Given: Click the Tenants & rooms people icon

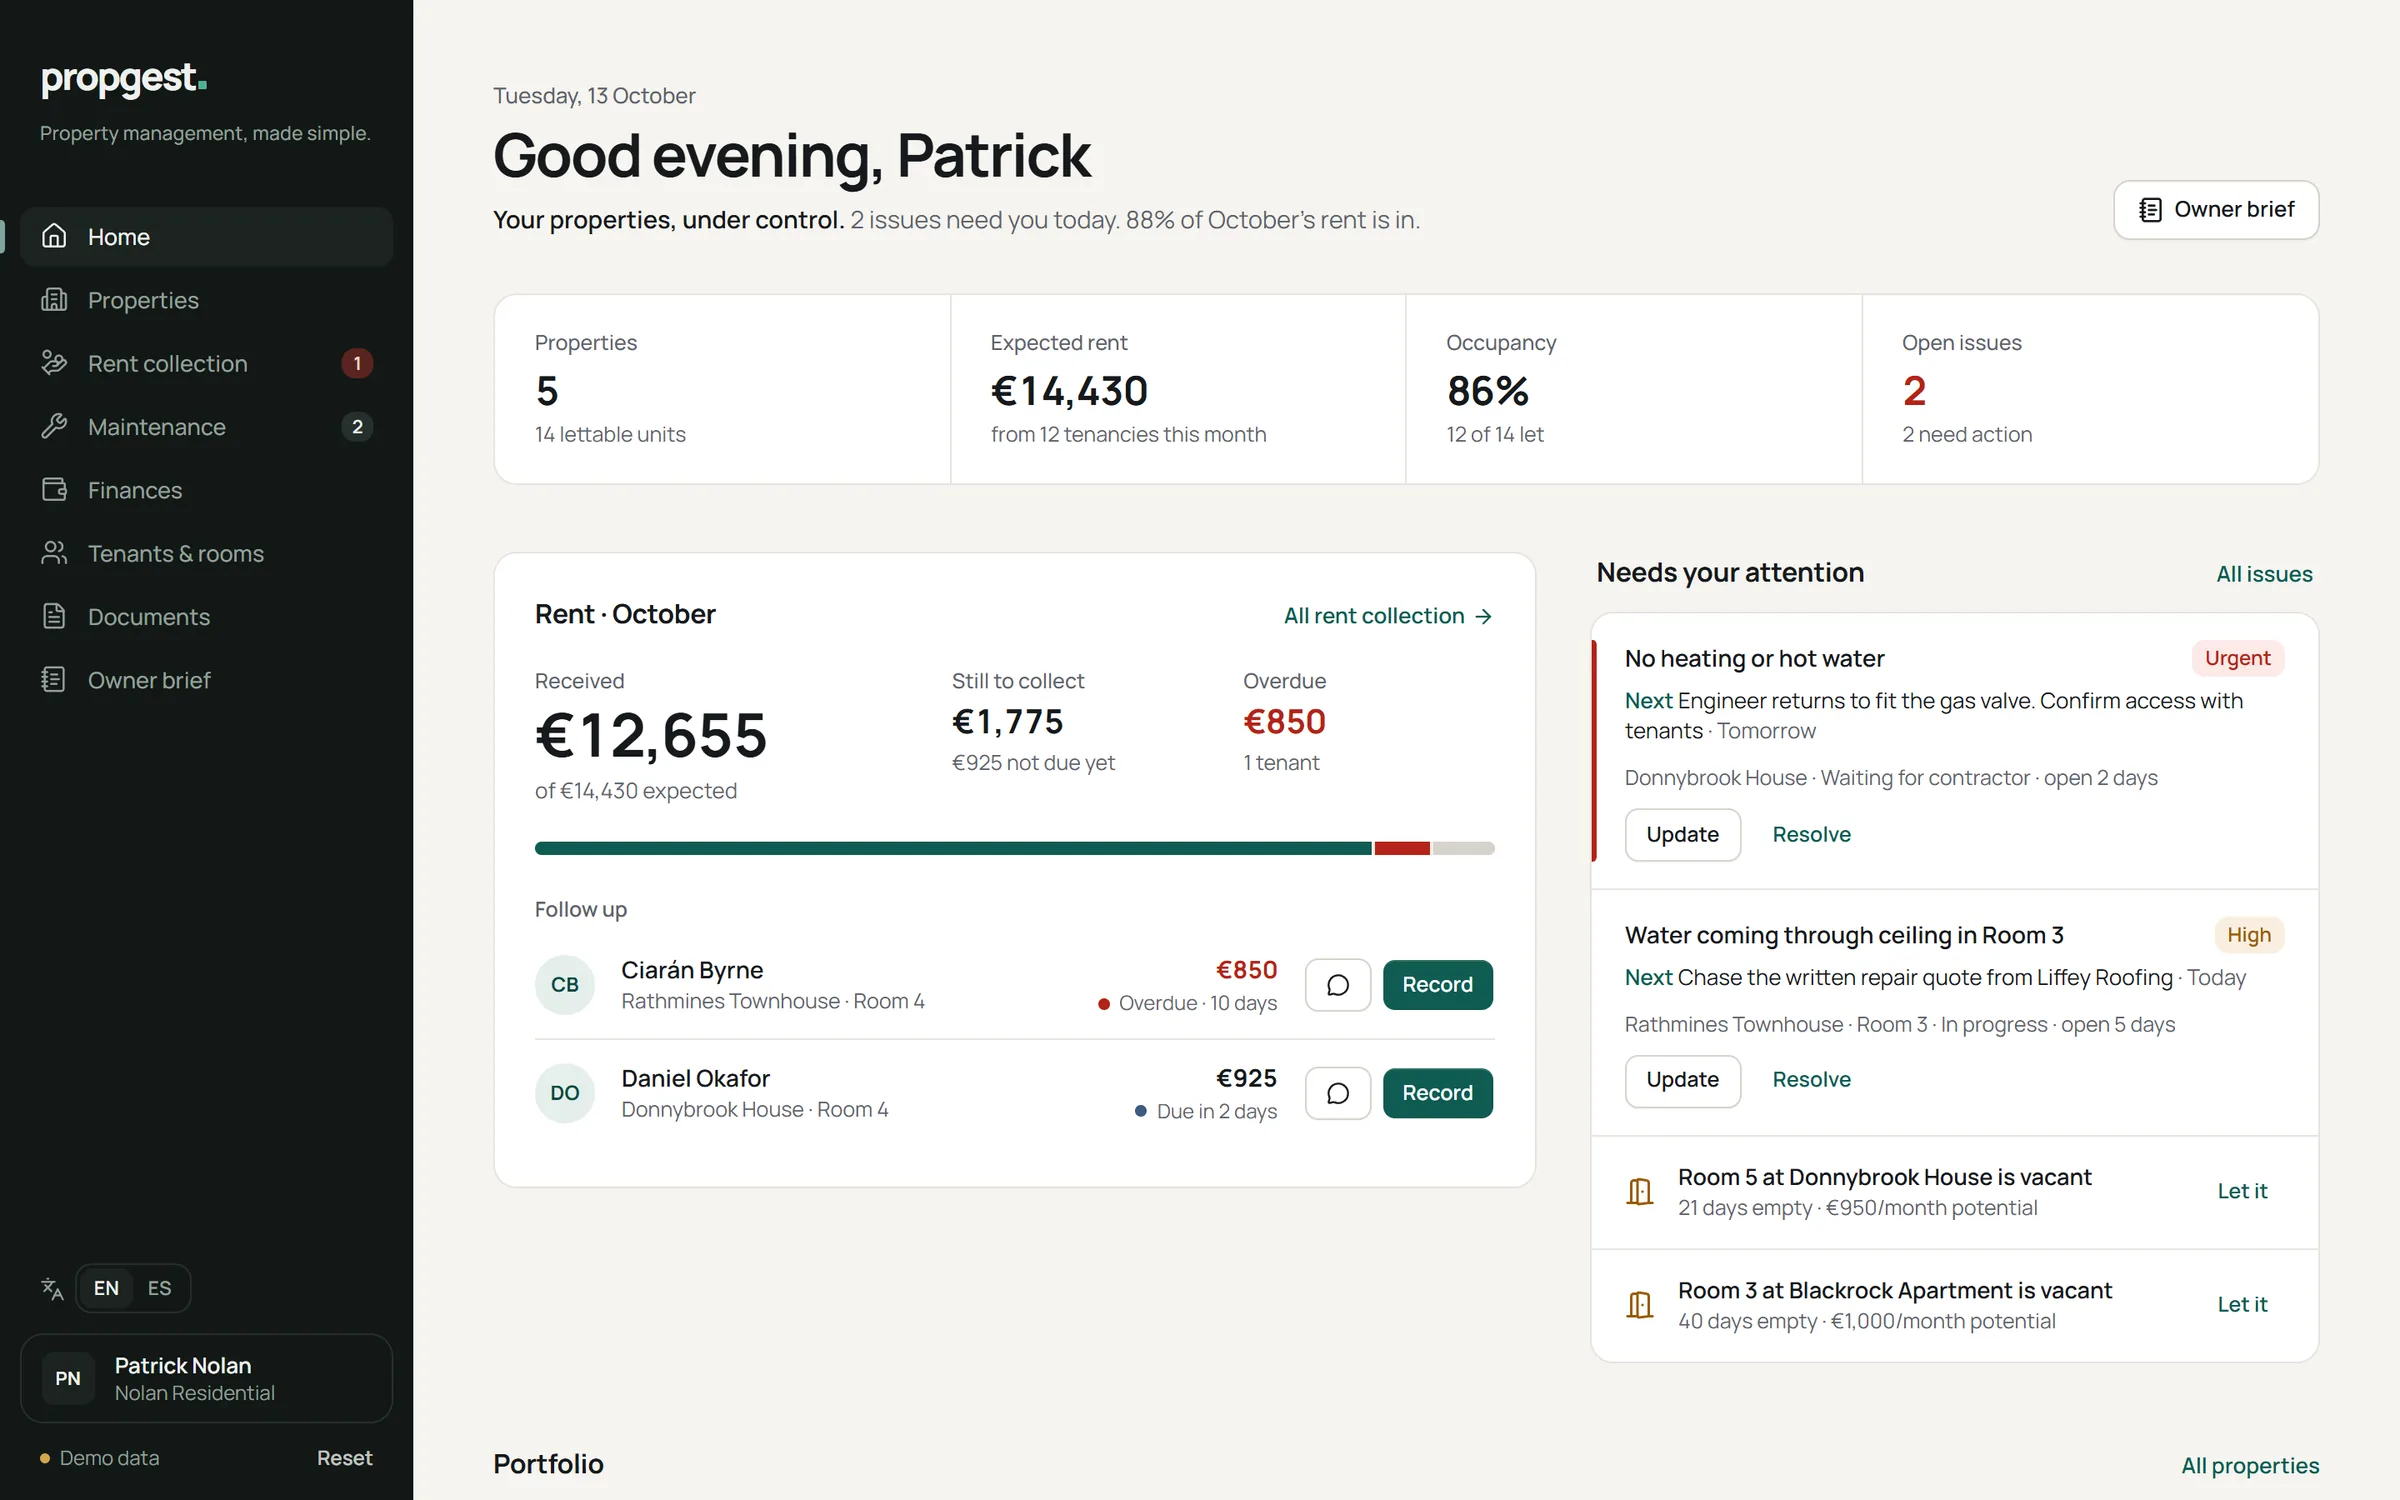Looking at the screenshot, I should pos(54,553).
